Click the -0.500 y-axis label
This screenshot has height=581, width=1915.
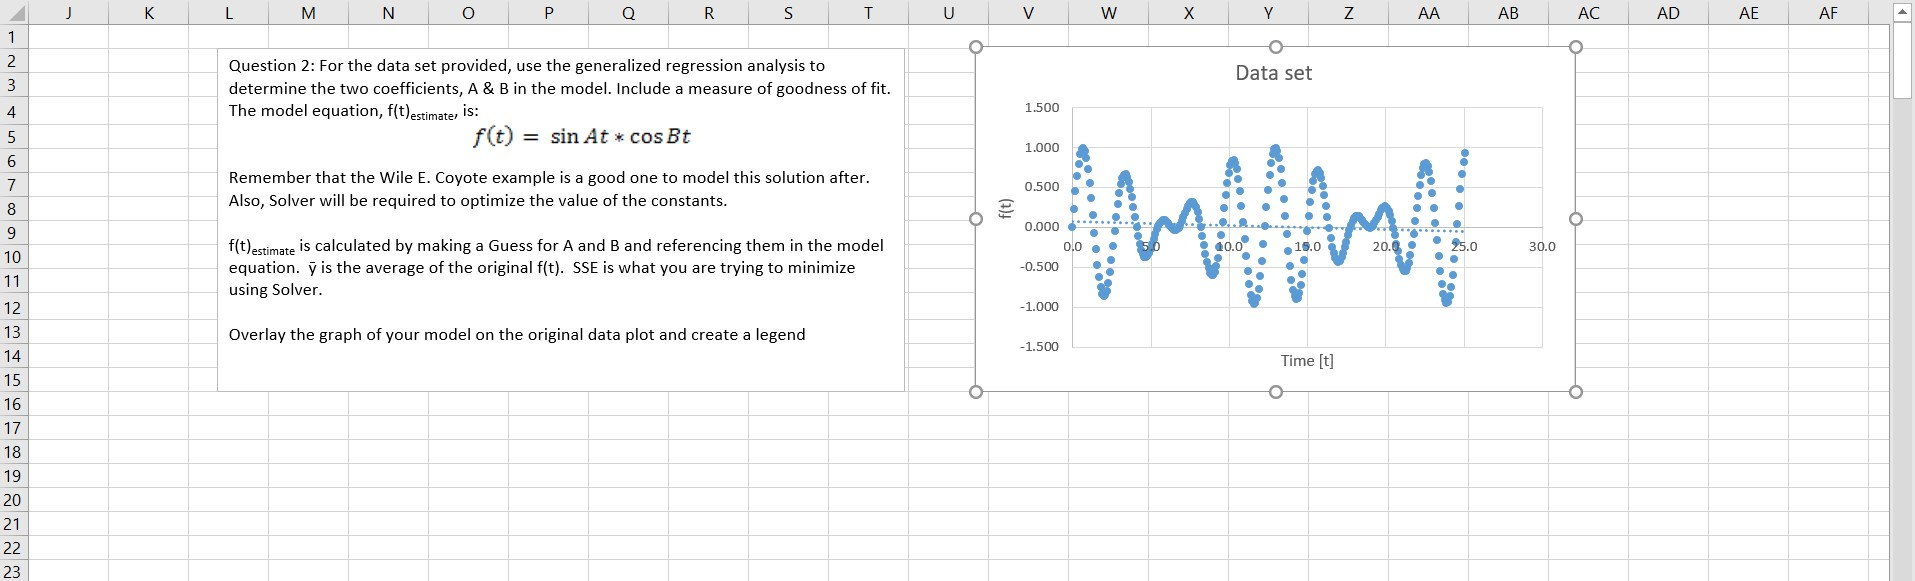1039,267
